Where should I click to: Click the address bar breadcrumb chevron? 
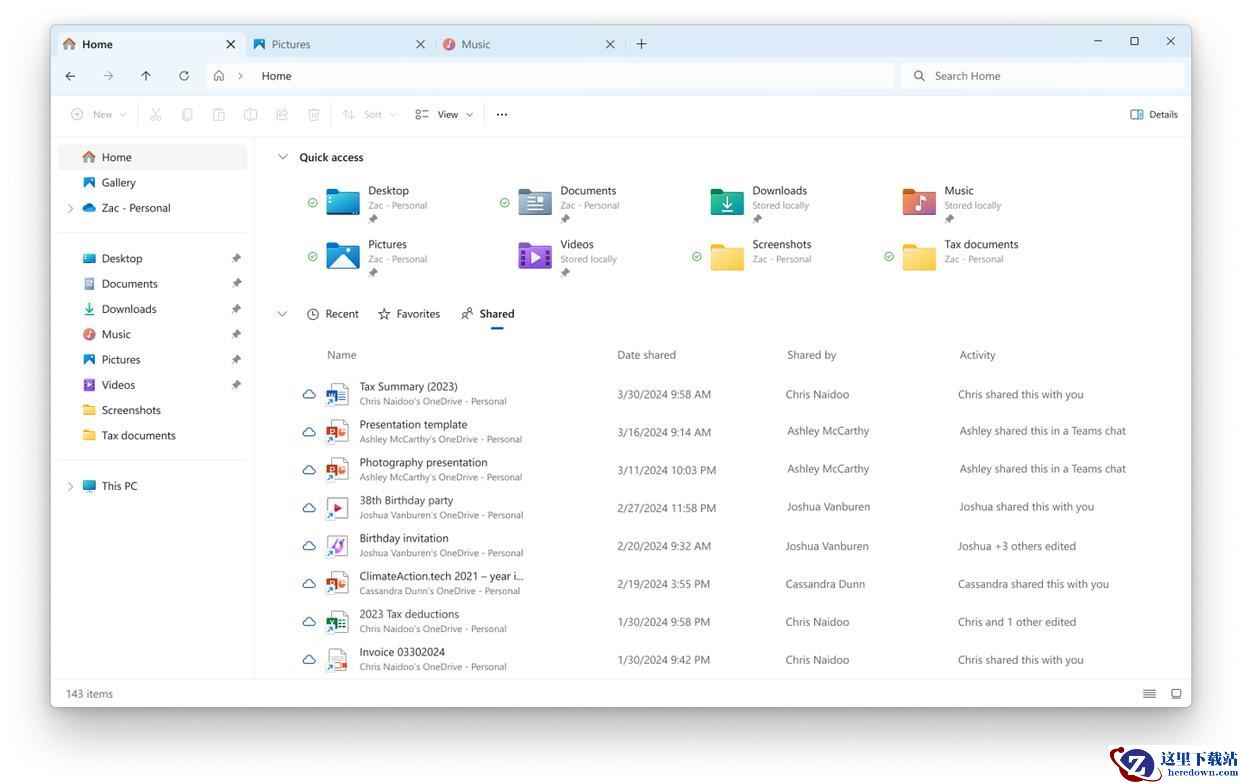pos(241,76)
